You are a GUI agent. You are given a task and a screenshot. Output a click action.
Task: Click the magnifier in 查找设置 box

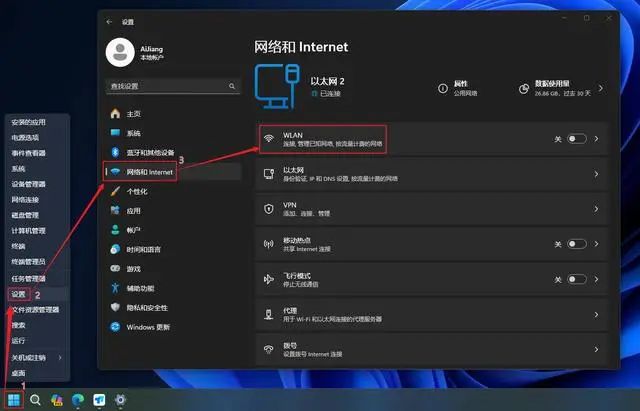coord(232,86)
